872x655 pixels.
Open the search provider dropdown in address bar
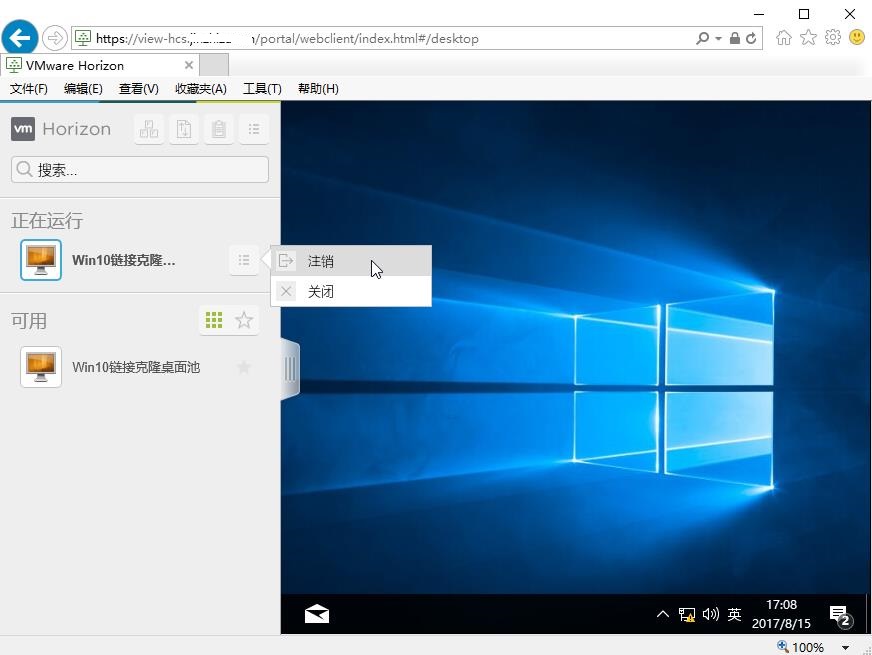pos(717,37)
